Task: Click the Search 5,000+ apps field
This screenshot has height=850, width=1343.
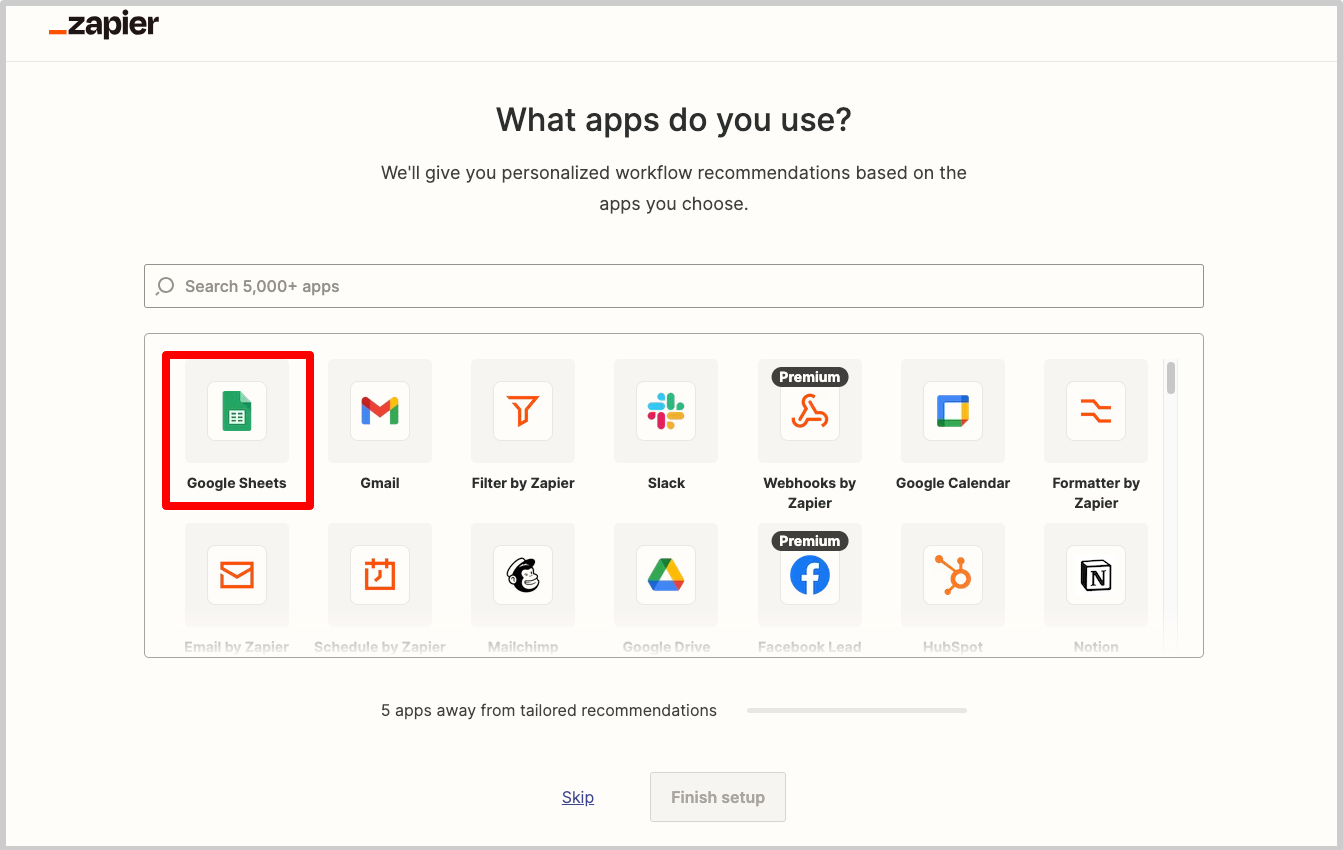Action: tap(673, 286)
